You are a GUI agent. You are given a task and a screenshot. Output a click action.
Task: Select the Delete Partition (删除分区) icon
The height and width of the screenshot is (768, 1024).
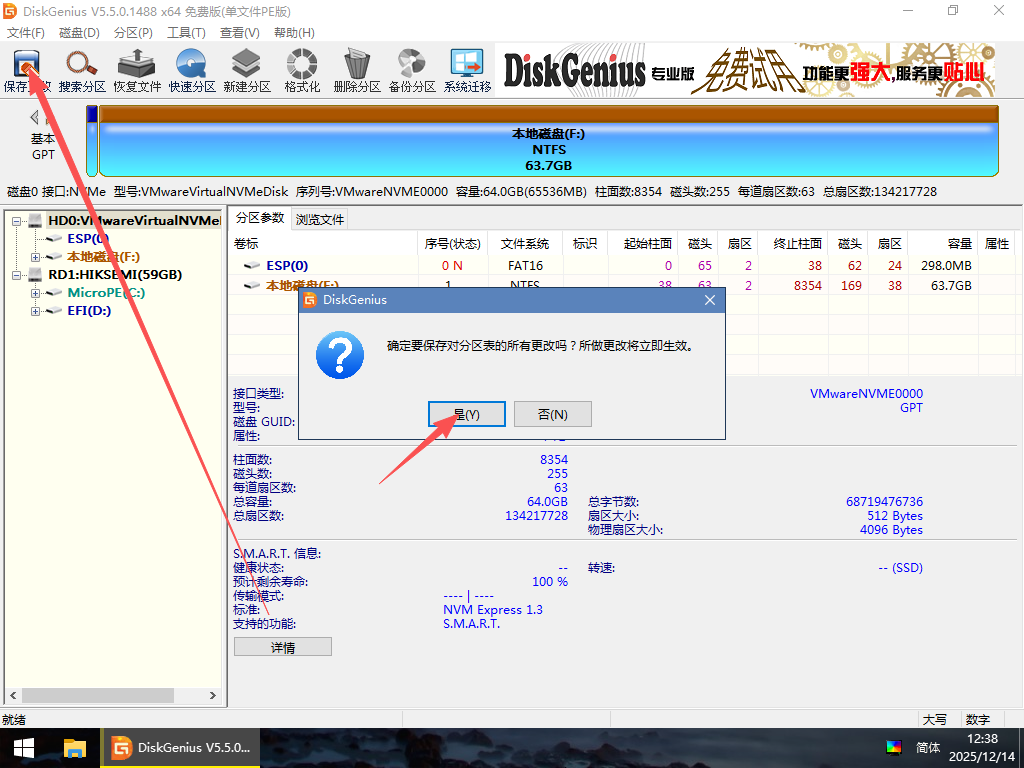[x=357, y=70]
